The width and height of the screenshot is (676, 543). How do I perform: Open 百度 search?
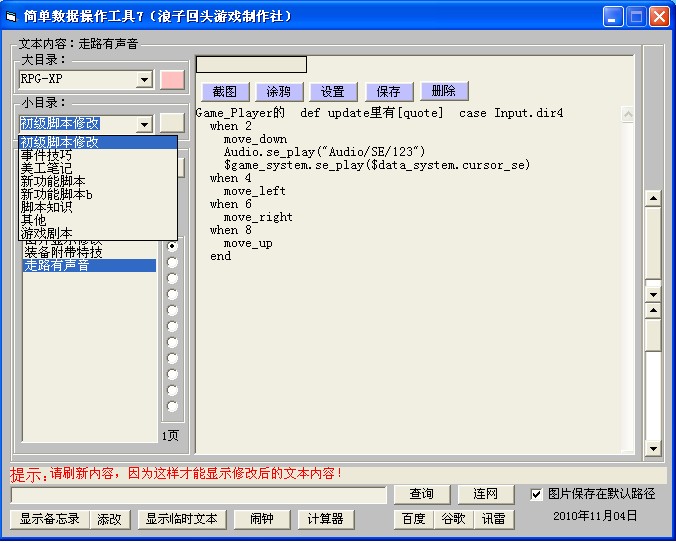(x=414, y=519)
